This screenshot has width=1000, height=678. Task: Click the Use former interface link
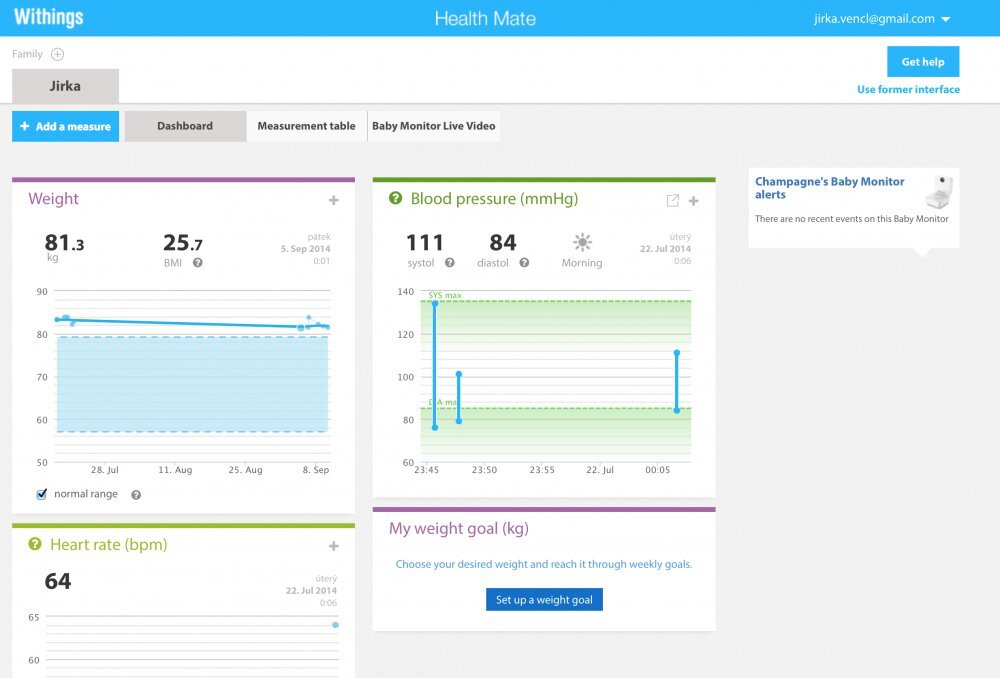coord(908,90)
